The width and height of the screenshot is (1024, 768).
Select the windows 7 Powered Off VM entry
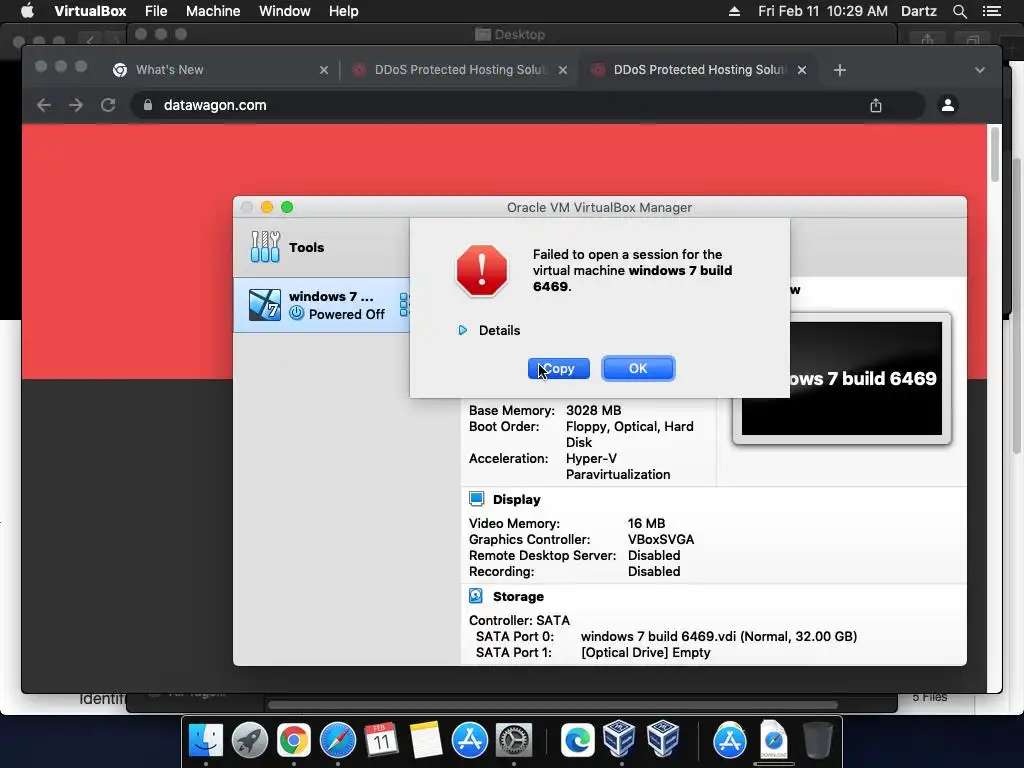[x=323, y=305]
